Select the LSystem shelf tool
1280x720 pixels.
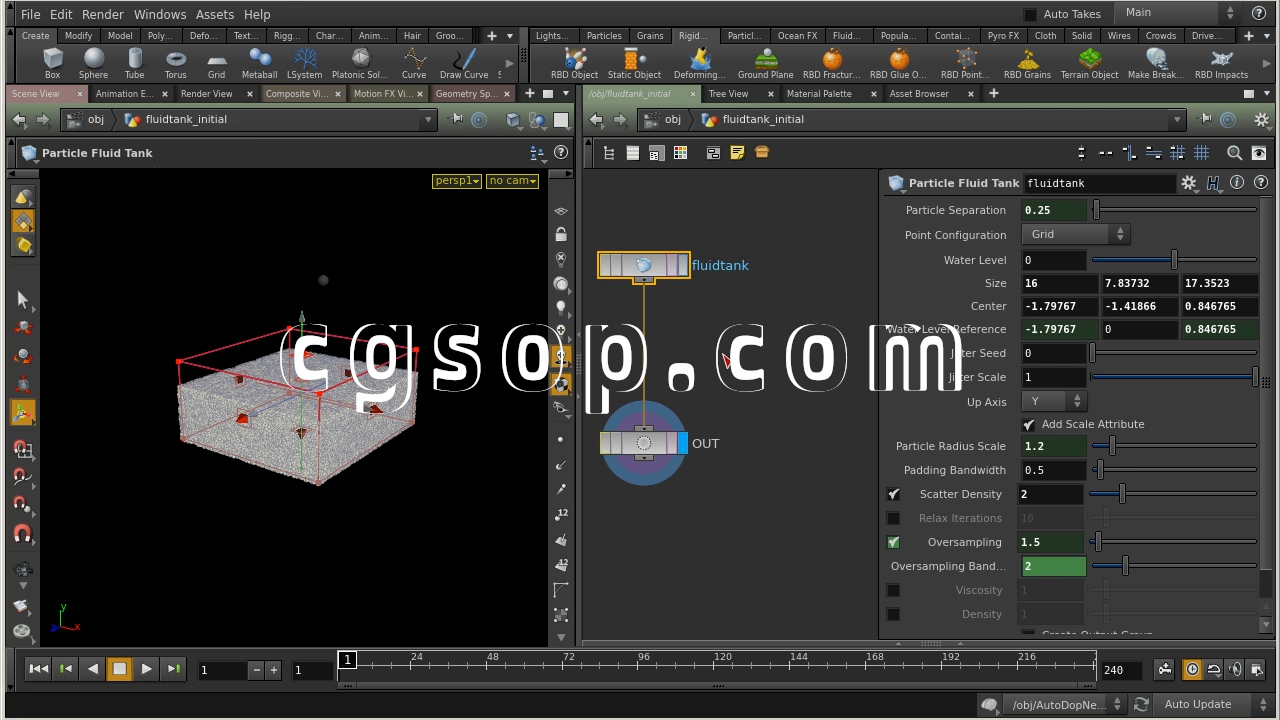point(304,63)
